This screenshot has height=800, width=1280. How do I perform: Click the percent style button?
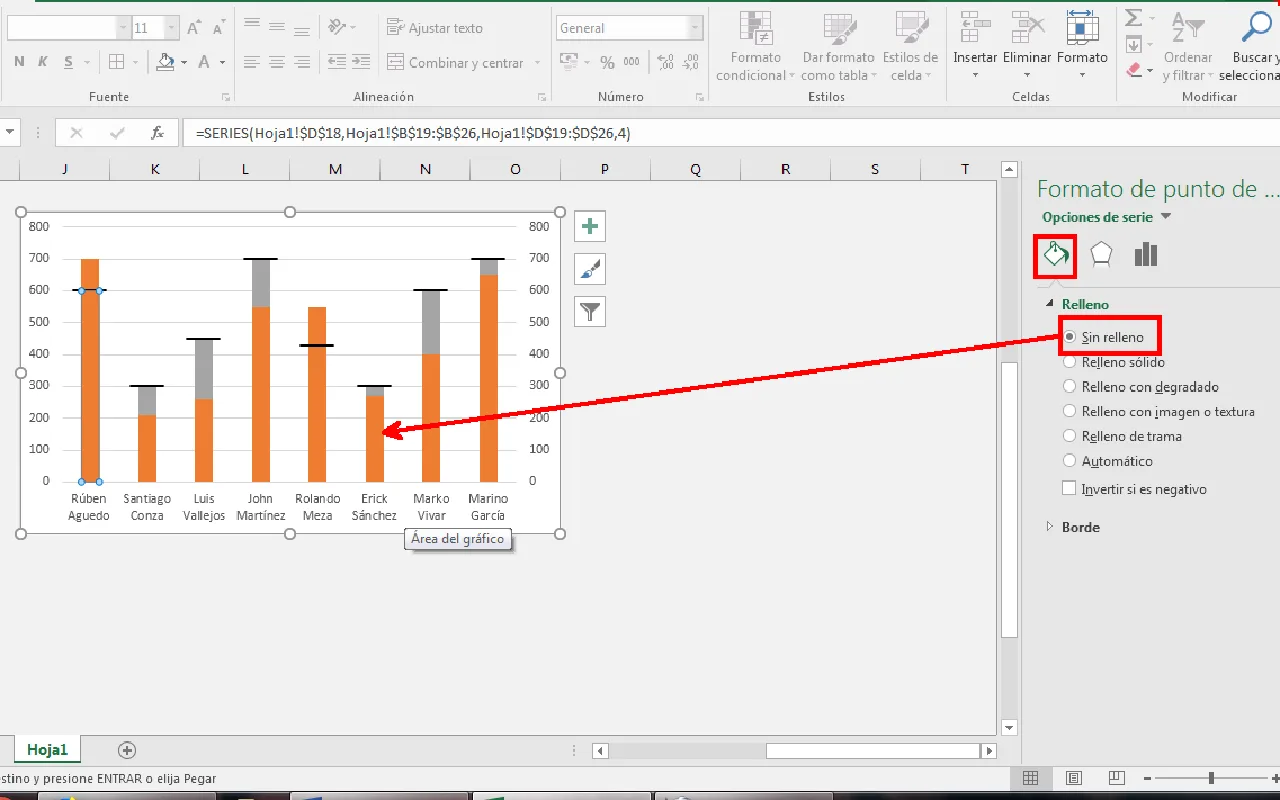pyautogui.click(x=607, y=62)
